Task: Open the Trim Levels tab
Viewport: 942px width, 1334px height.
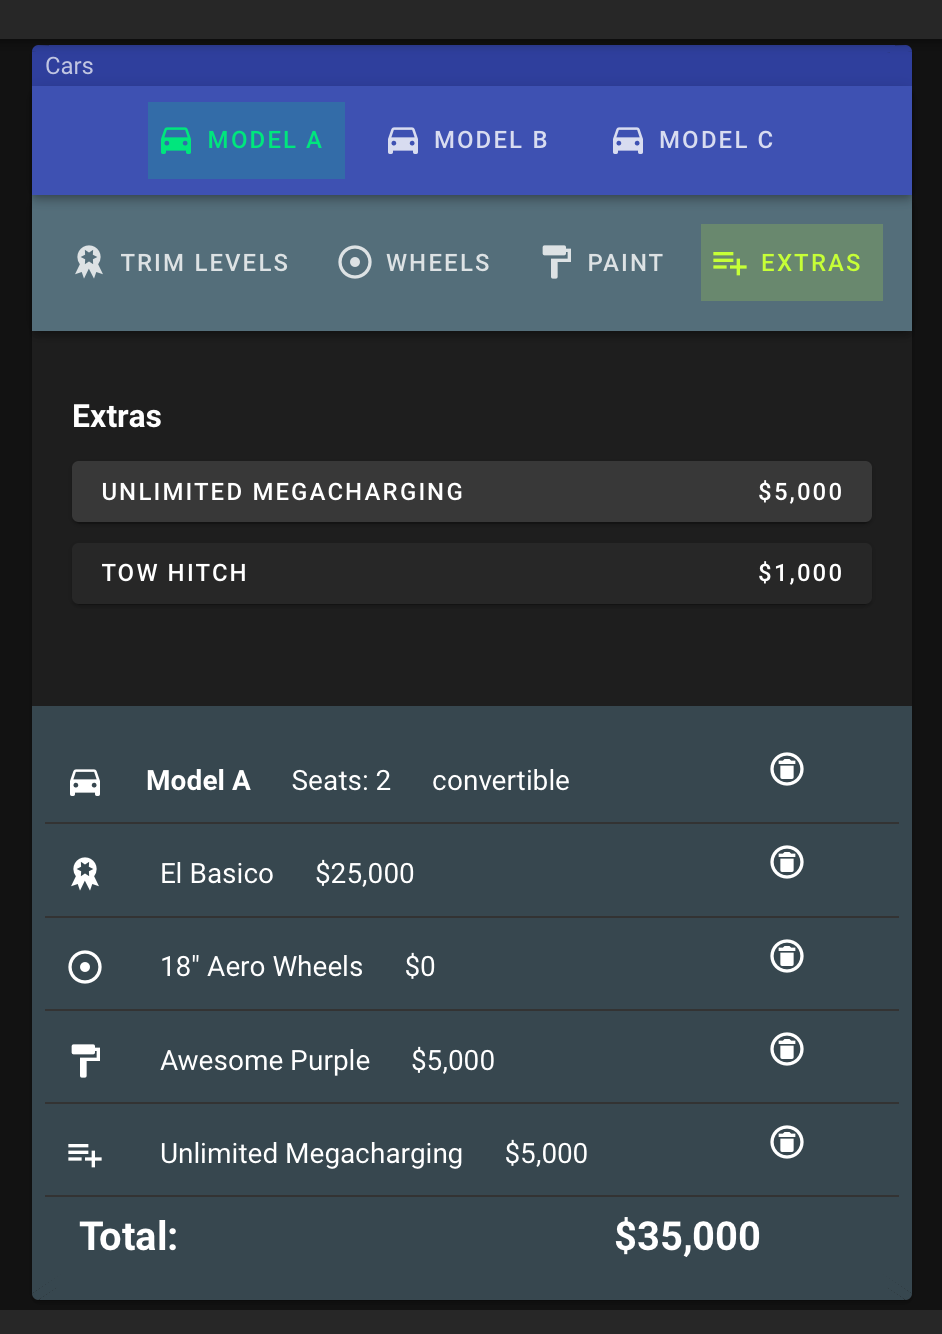Action: tap(182, 263)
